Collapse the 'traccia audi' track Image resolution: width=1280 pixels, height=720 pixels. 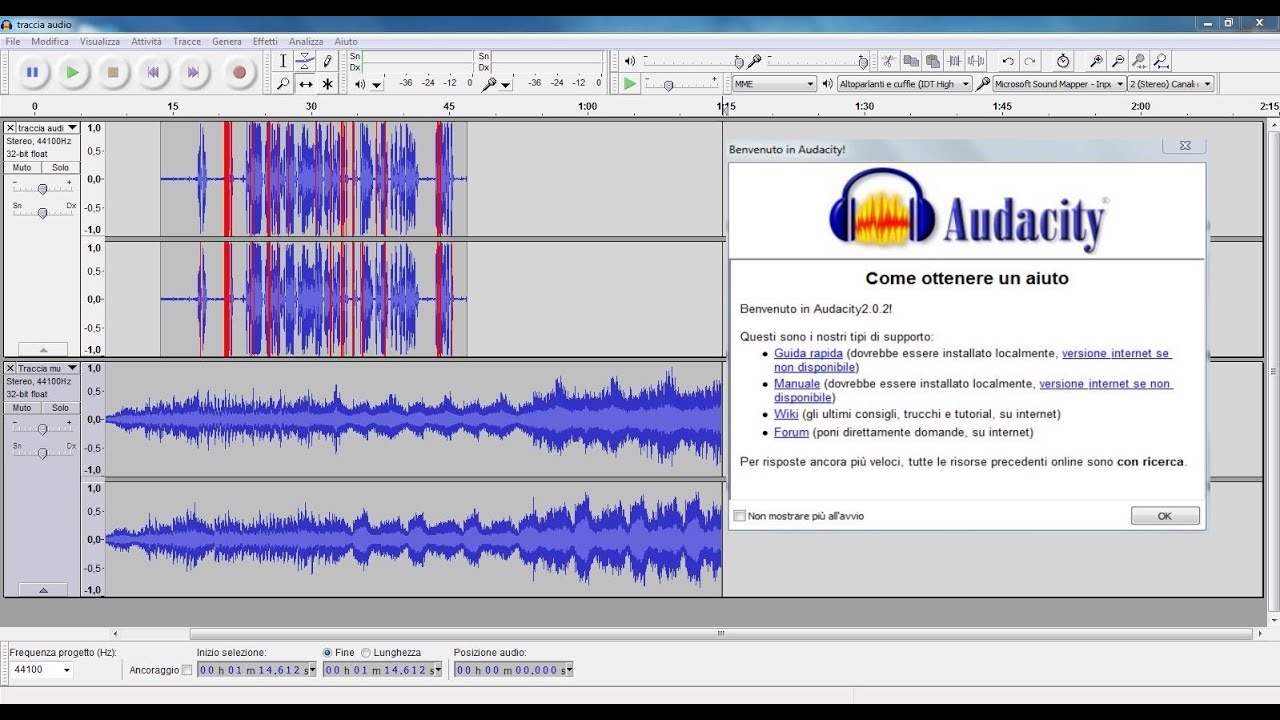[43, 349]
